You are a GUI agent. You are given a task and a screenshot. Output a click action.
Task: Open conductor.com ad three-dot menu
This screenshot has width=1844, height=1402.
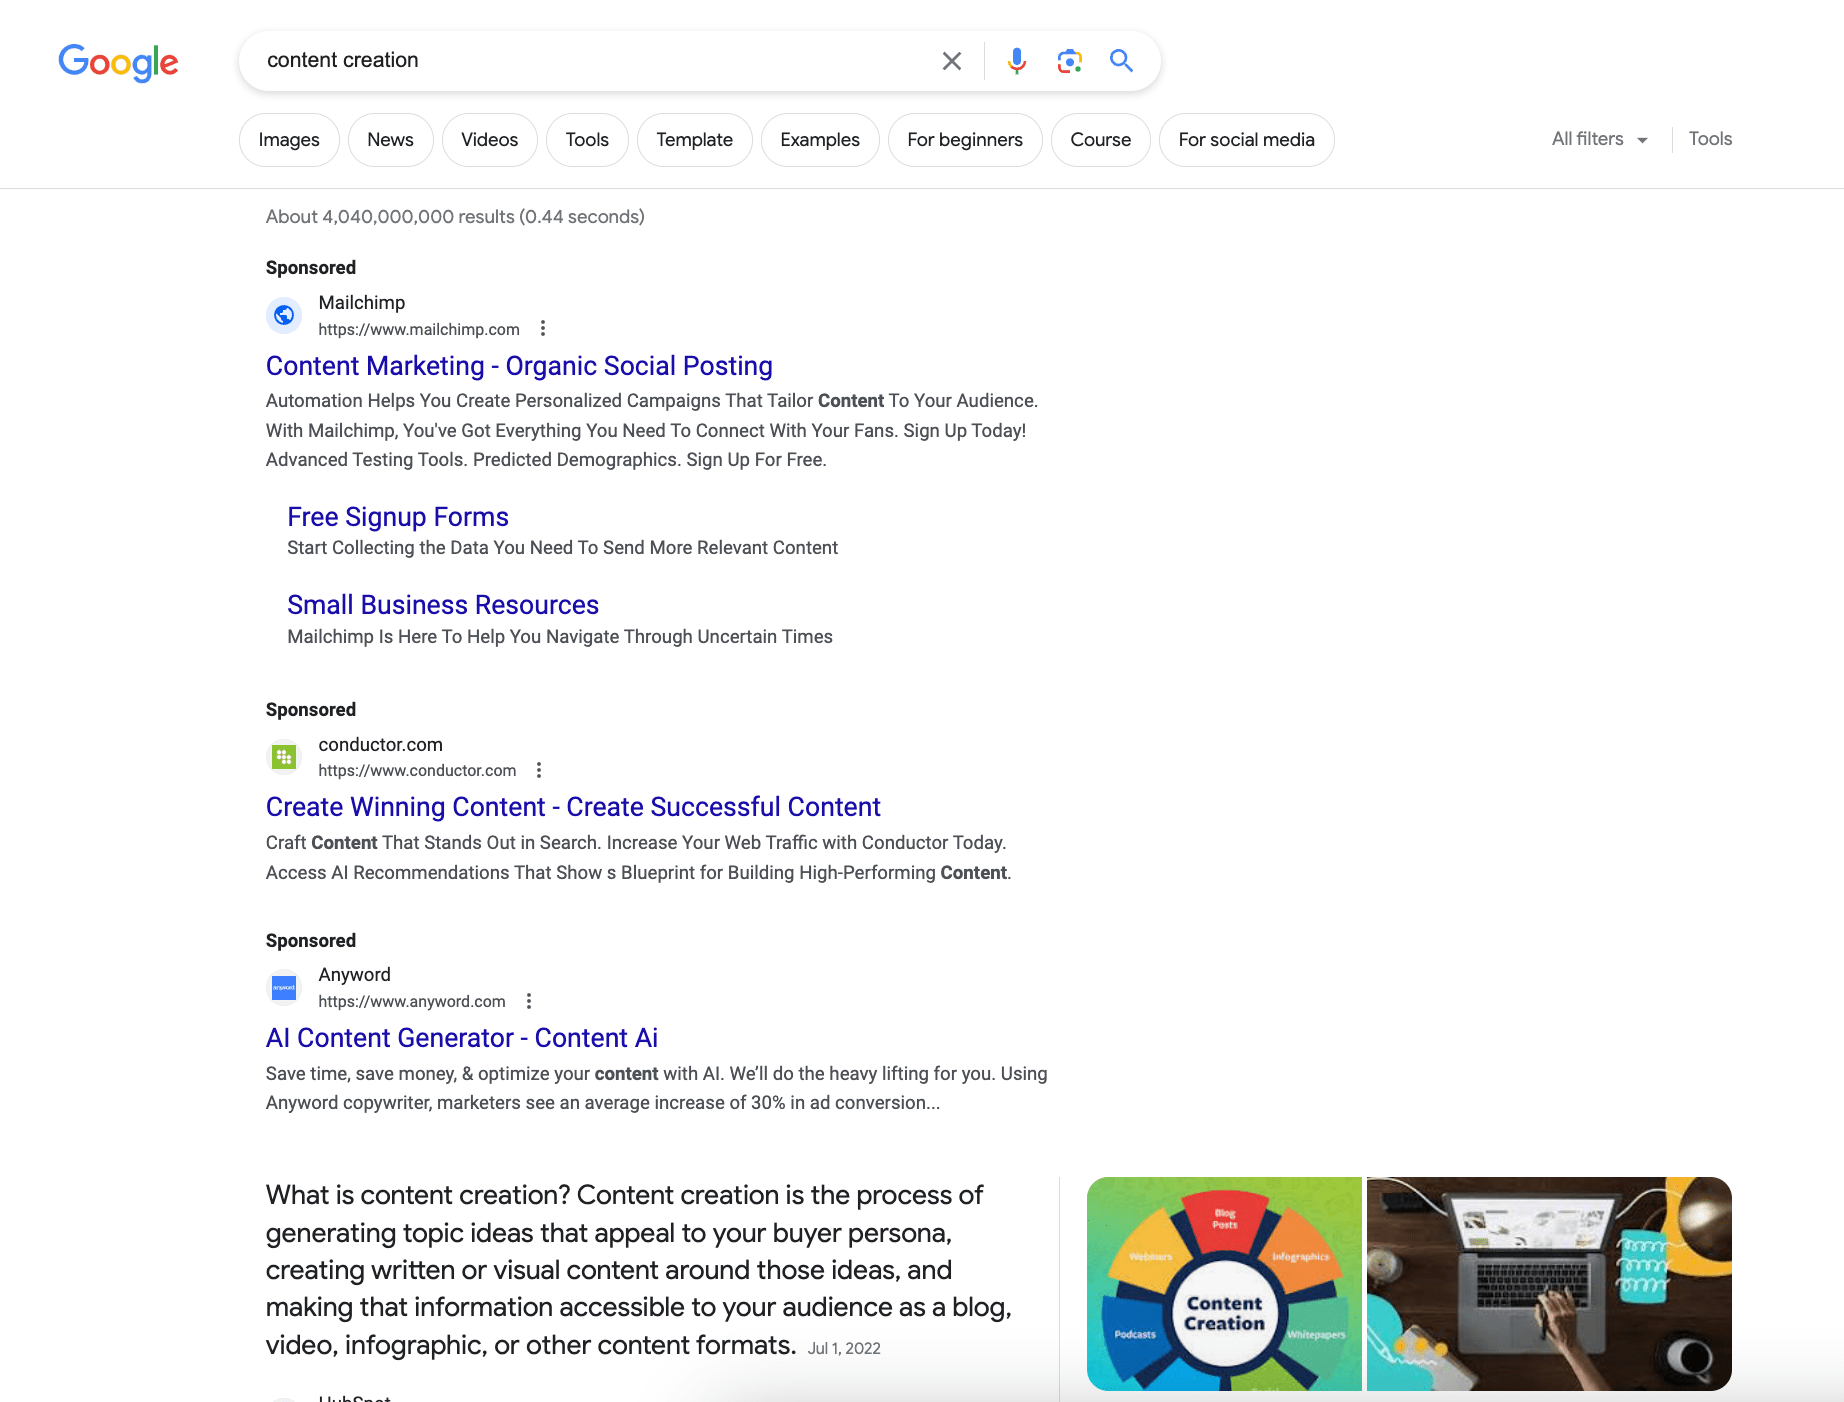[539, 770]
